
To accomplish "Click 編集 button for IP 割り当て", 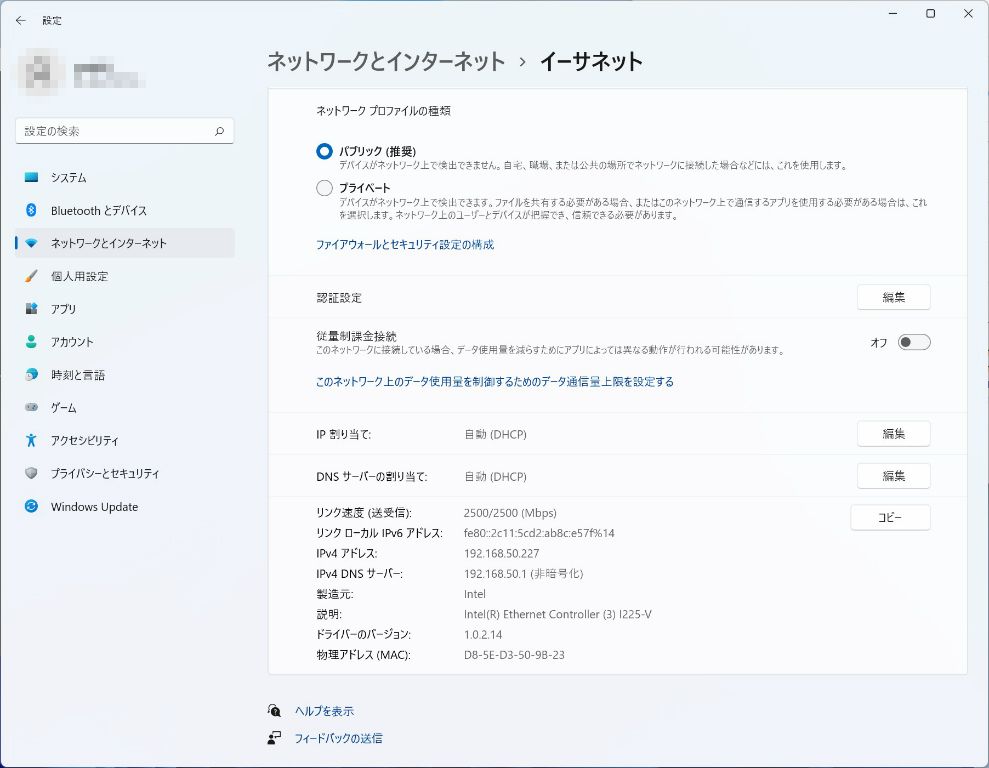I will click(893, 434).
